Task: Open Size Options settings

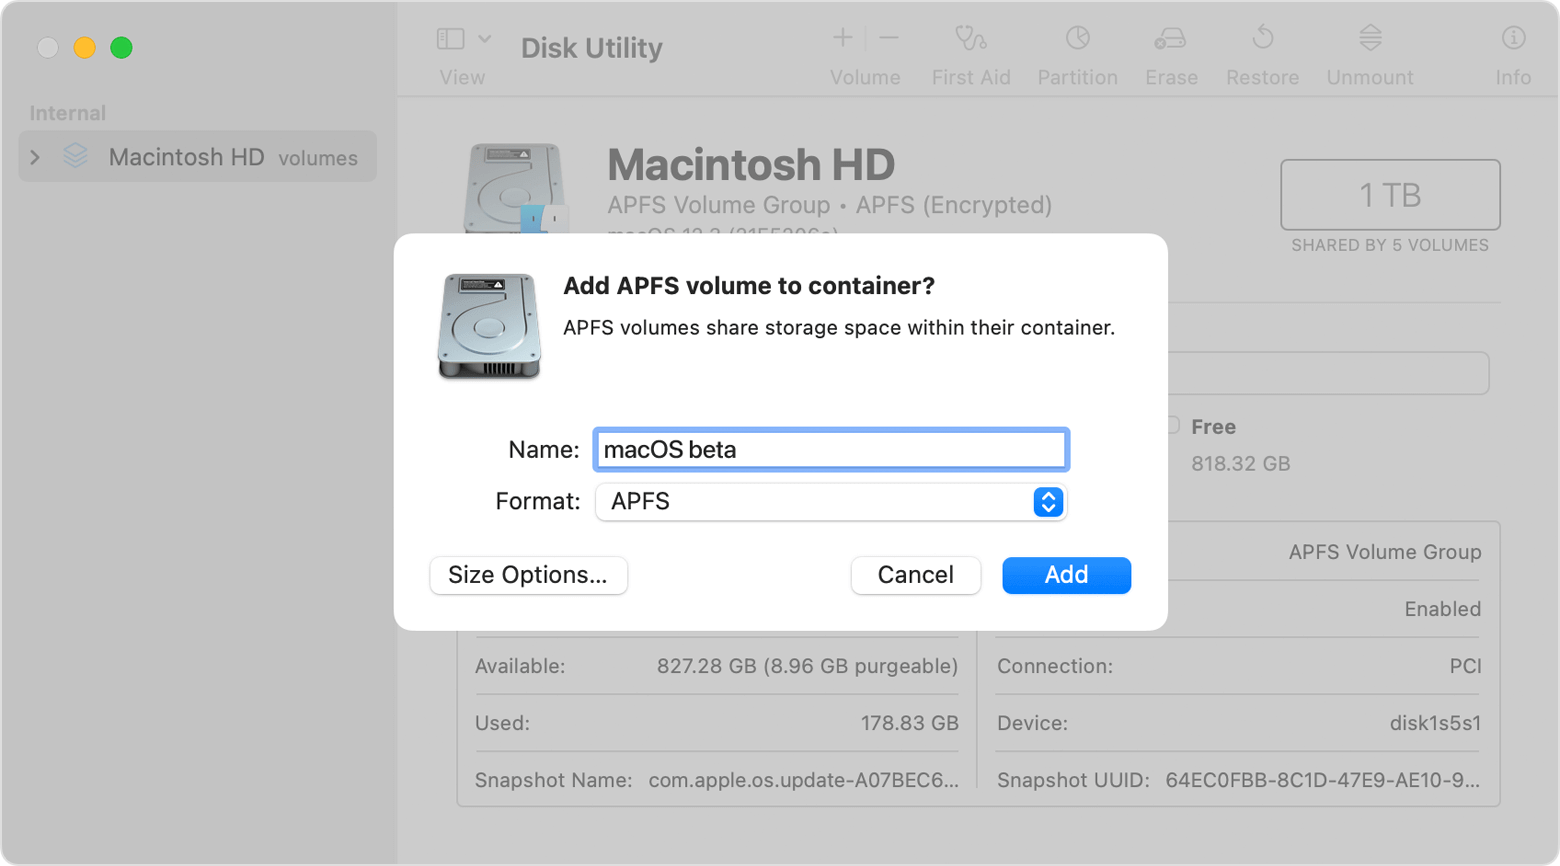Action: (528, 575)
